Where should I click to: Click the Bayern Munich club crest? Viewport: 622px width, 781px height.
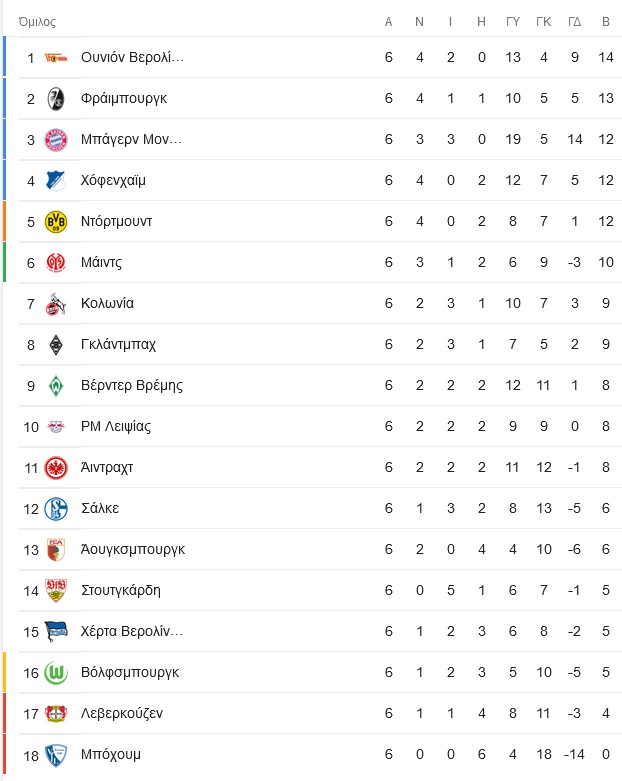pyautogui.click(x=56, y=140)
